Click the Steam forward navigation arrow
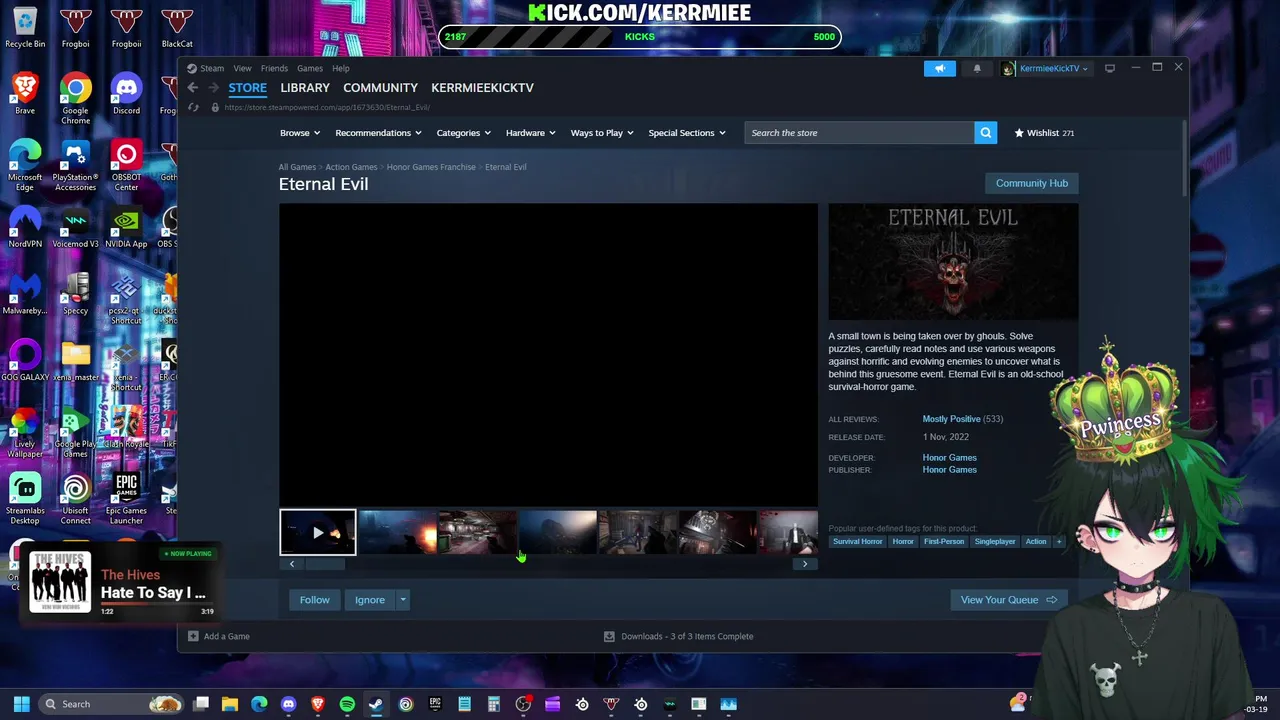Viewport: 1280px width, 720px height. click(x=213, y=88)
